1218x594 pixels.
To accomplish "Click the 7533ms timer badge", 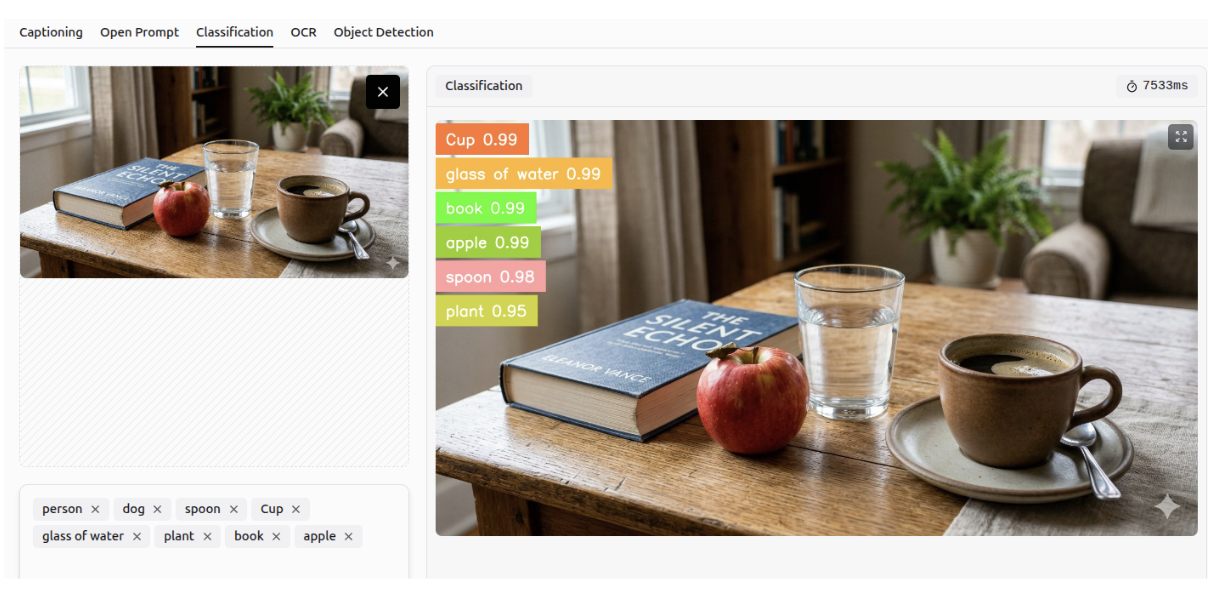I will [1157, 86].
